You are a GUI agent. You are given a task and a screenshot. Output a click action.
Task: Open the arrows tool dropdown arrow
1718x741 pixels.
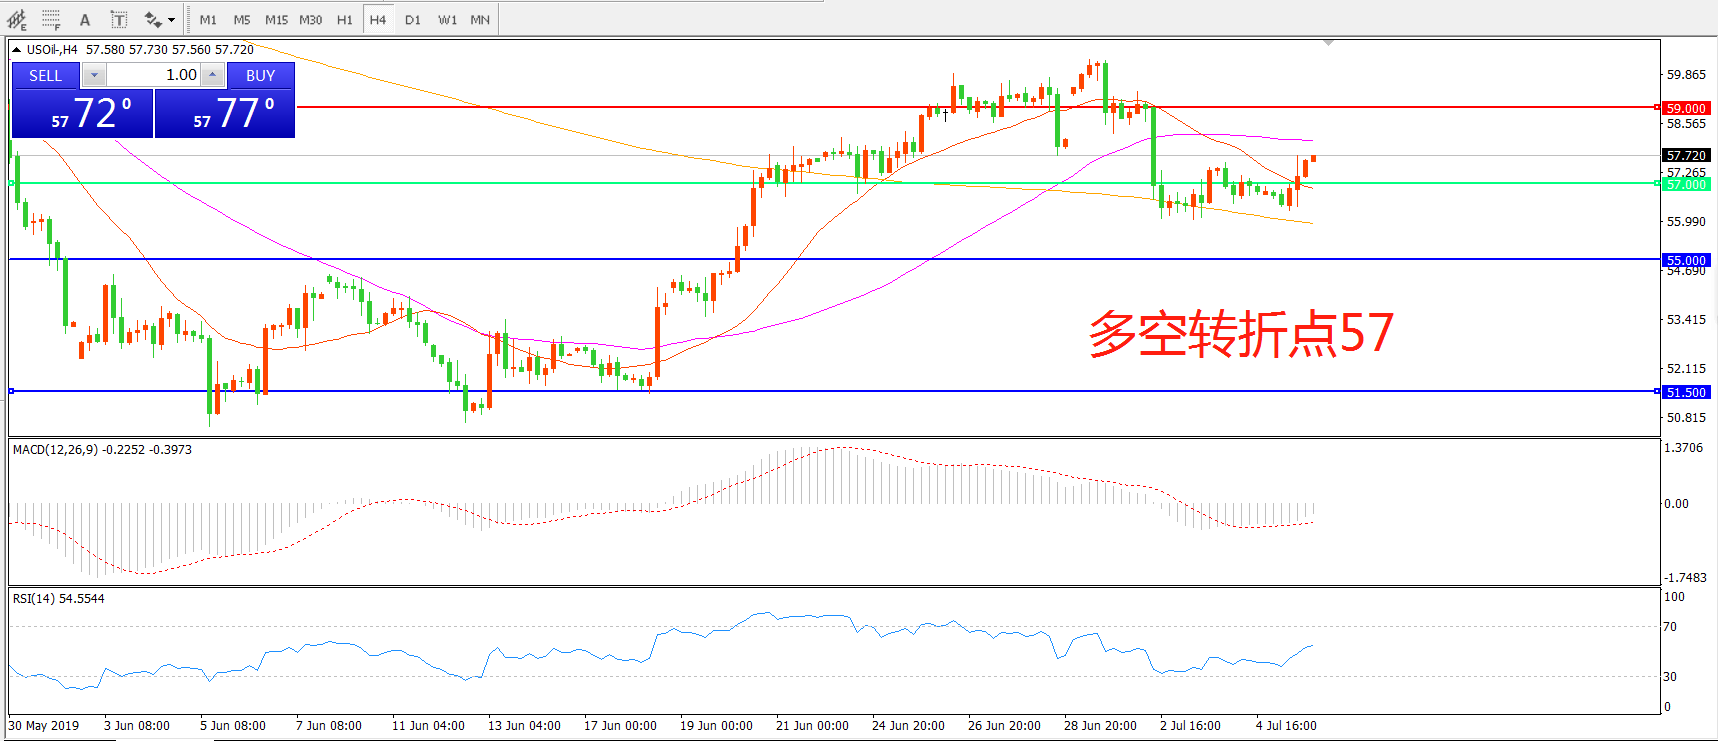pyautogui.click(x=172, y=19)
